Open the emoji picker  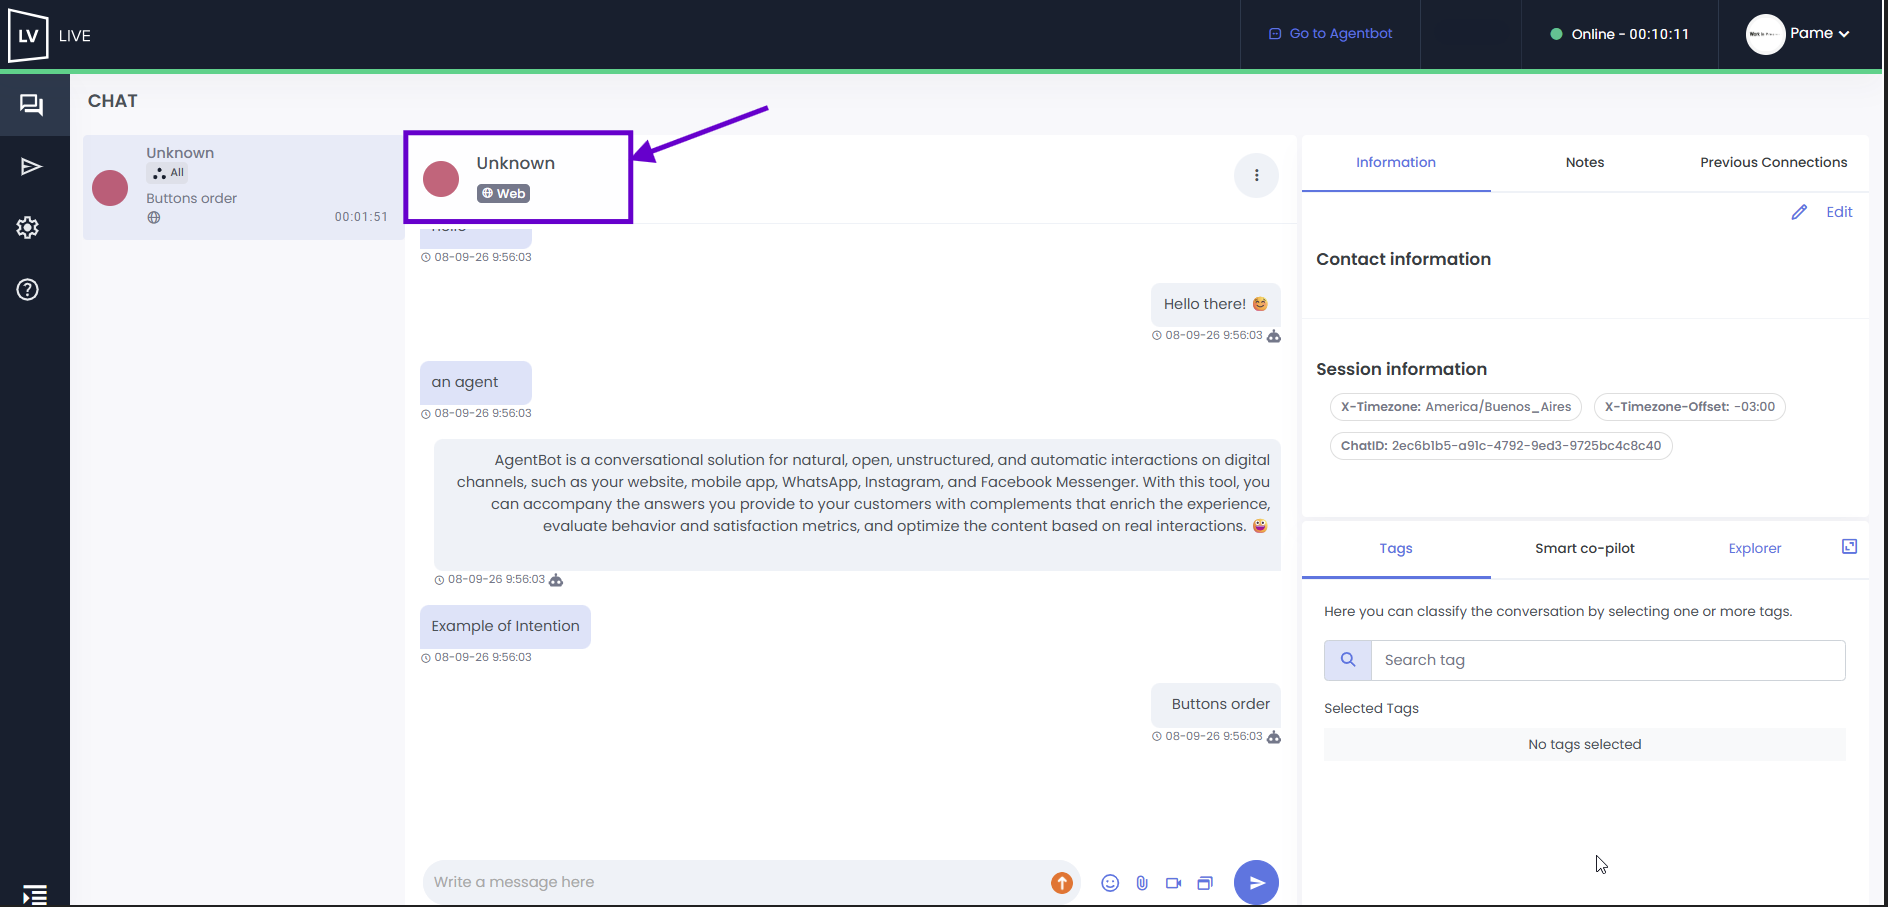[x=1110, y=883]
